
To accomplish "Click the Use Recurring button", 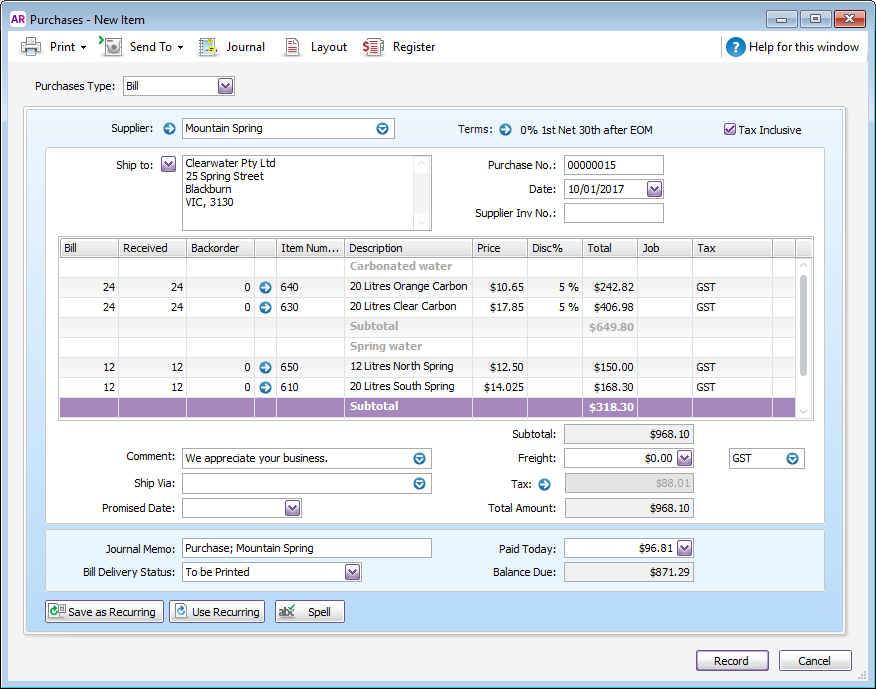I will [x=217, y=611].
